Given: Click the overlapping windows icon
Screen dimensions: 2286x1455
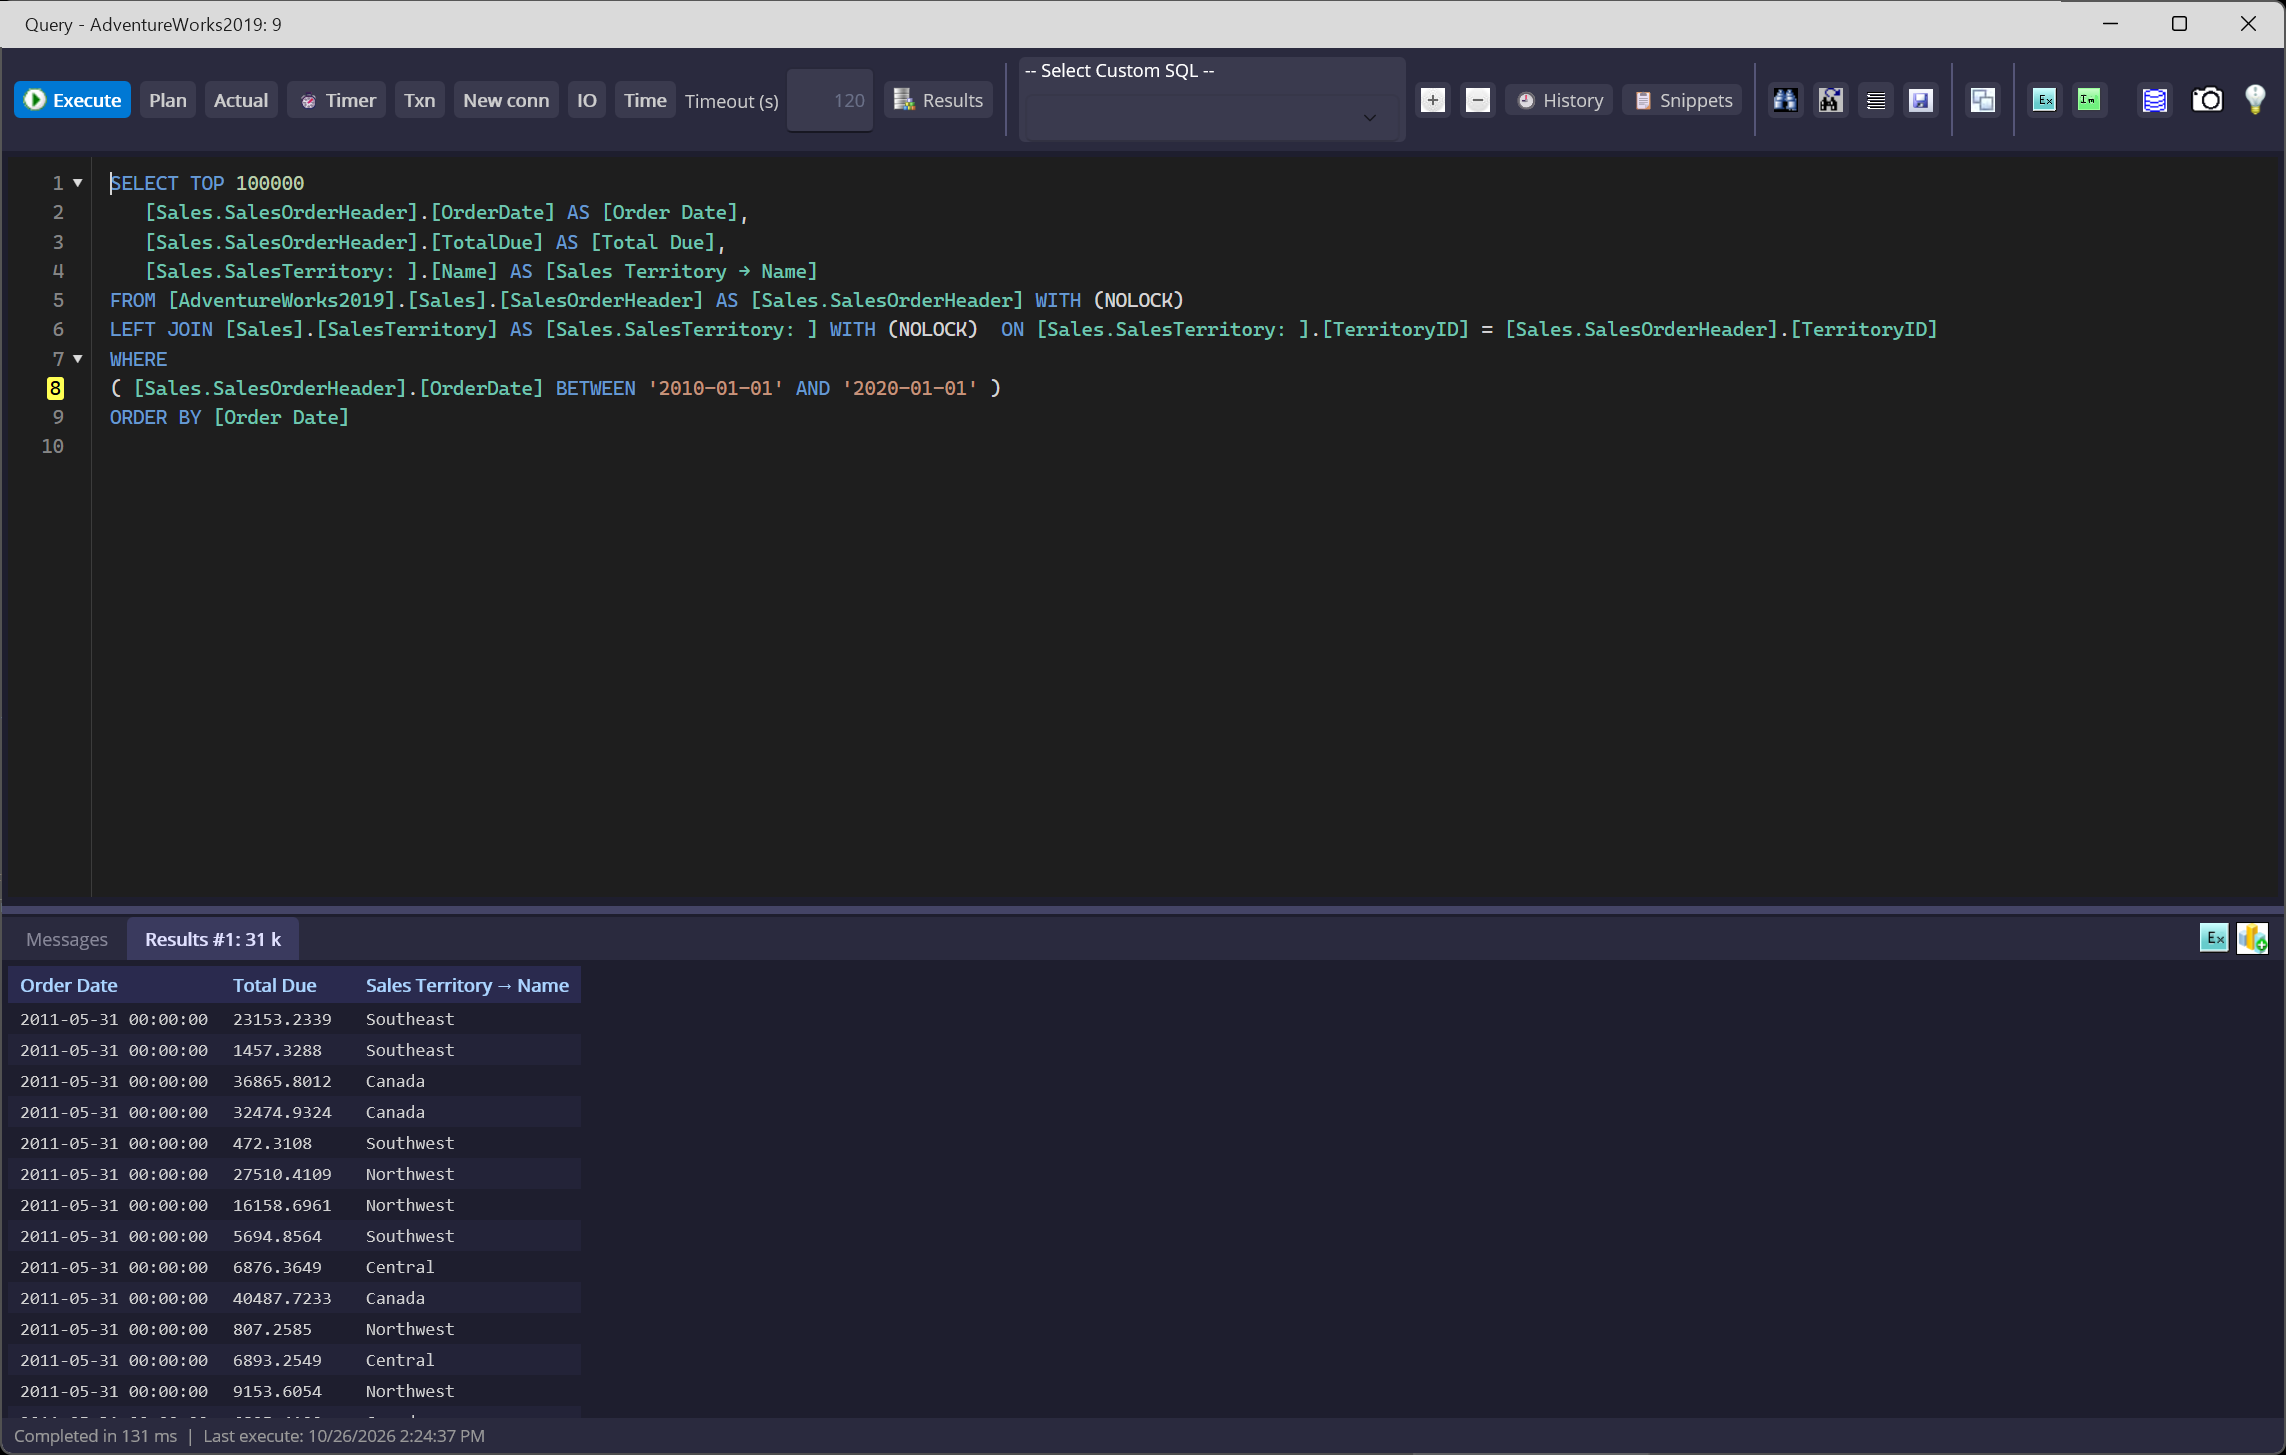Looking at the screenshot, I should [x=1983, y=100].
